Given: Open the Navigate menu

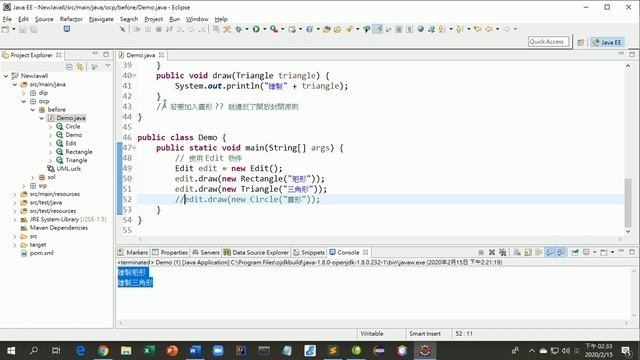Looking at the screenshot, I should click(x=101, y=19).
